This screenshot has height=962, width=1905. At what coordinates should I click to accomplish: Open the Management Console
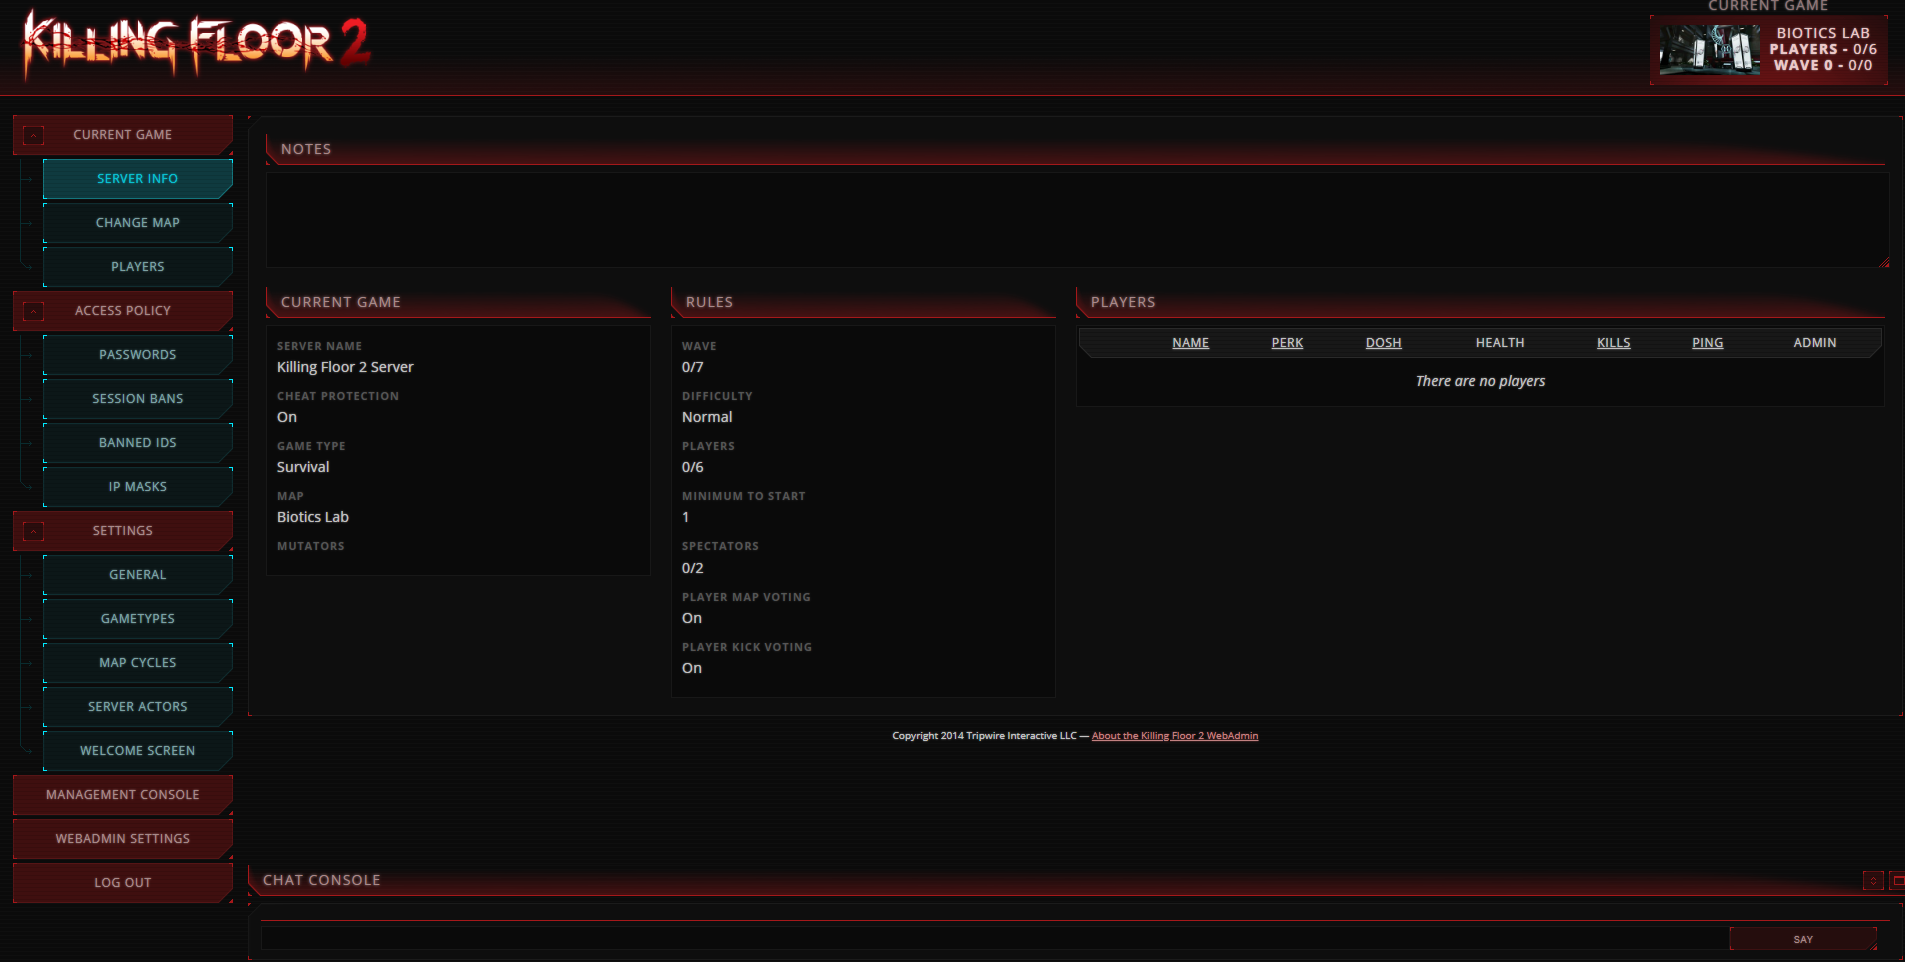(123, 795)
